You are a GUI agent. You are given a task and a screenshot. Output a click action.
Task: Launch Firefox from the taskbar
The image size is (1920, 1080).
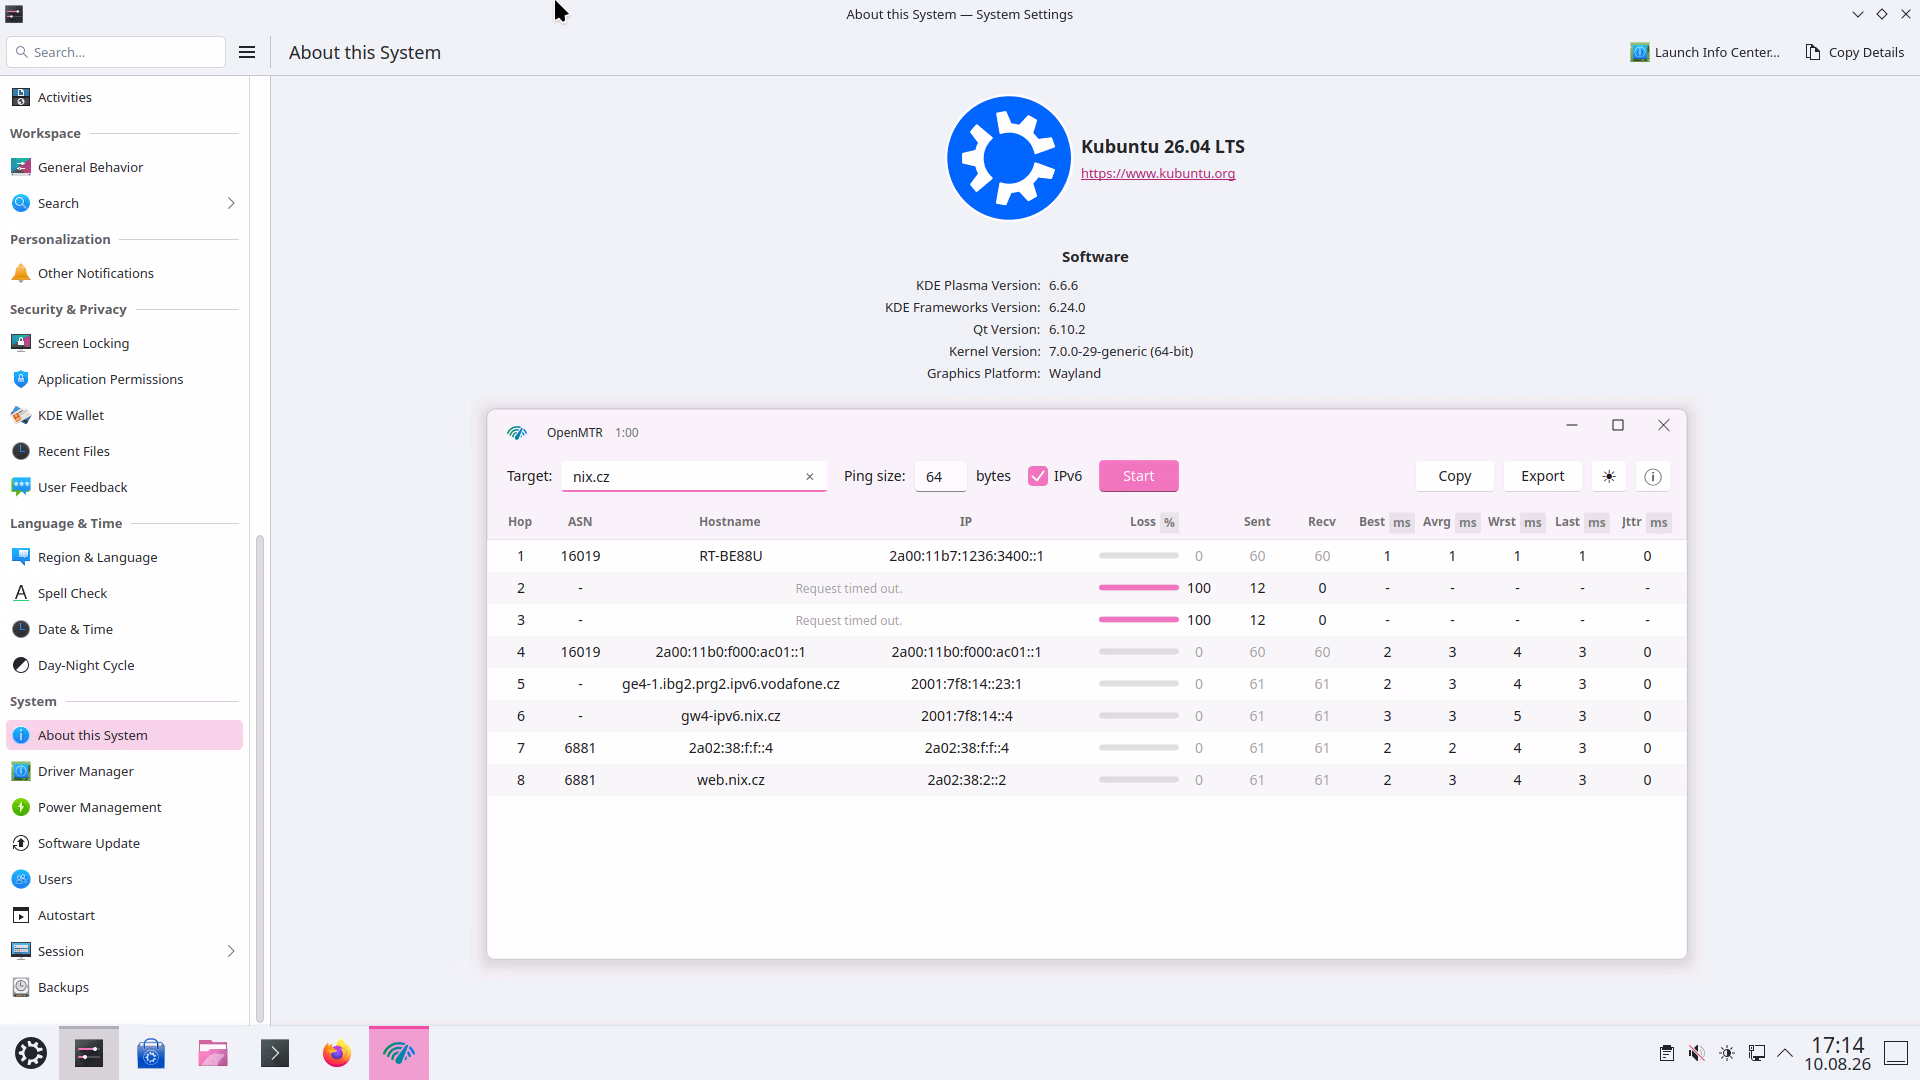(337, 1053)
